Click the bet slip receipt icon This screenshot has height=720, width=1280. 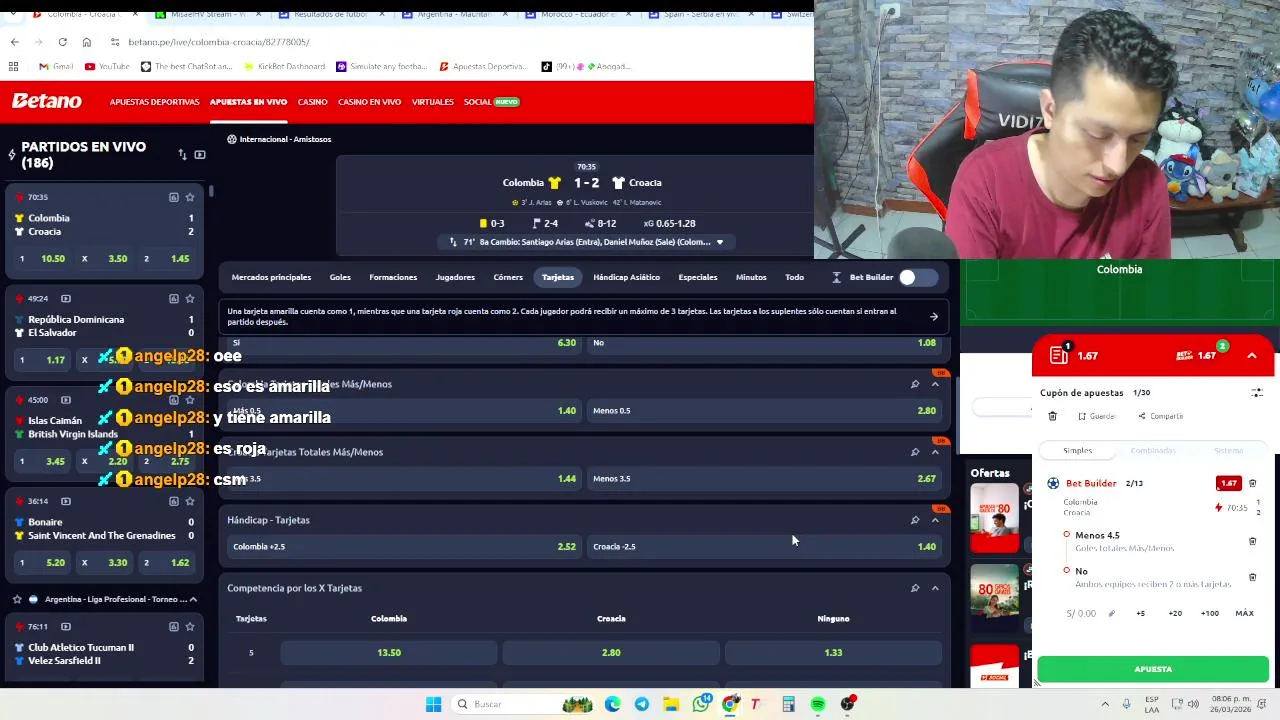[x=1059, y=355]
